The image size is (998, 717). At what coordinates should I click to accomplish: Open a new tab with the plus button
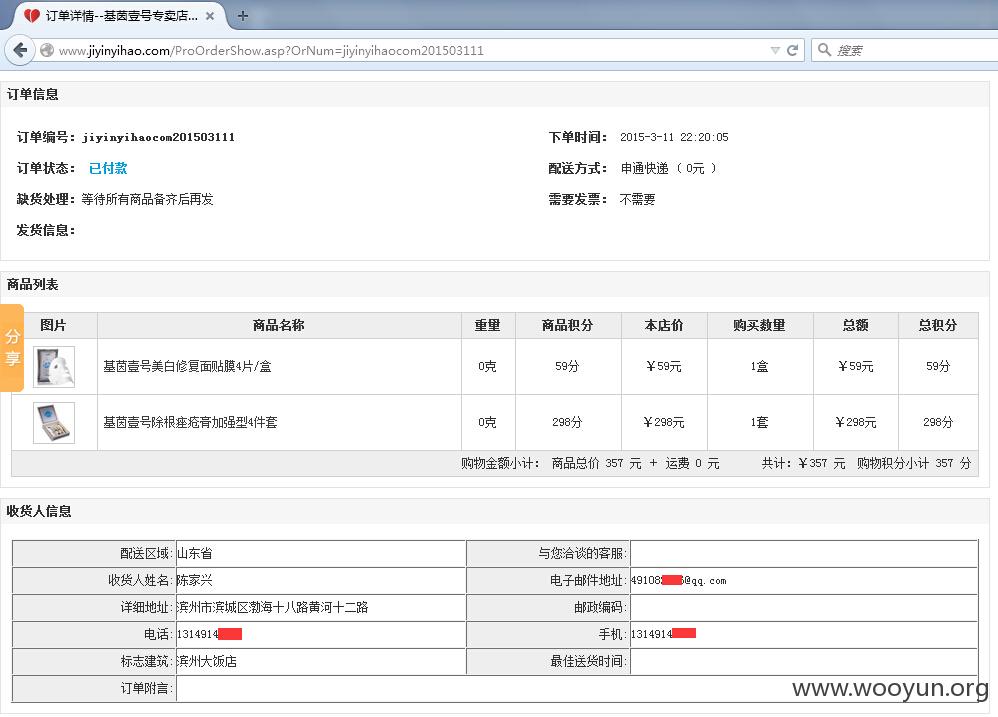point(242,16)
